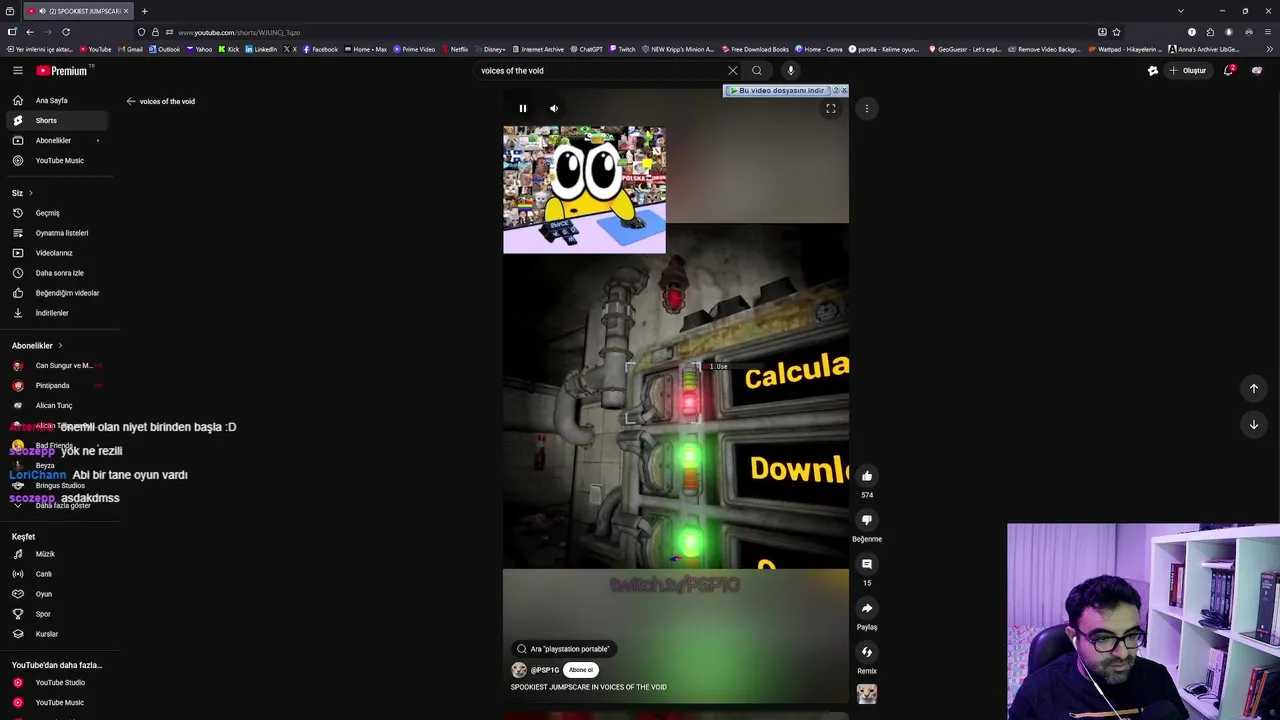
Task: Open Can Sungur channel subscription
Action: 57,365
